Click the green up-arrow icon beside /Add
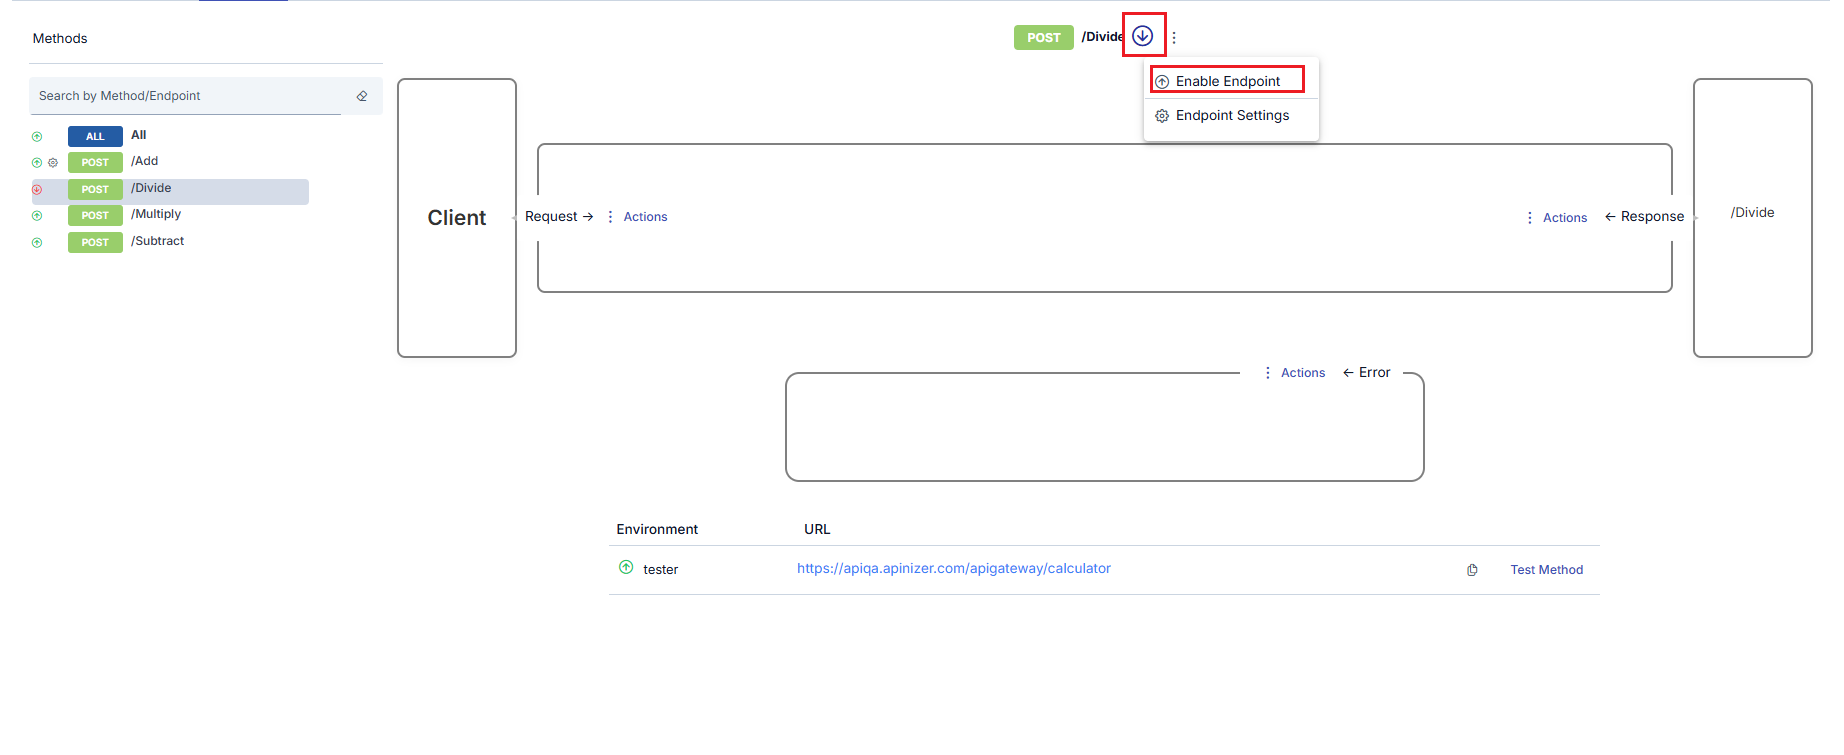The height and width of the screenshot is (755, 1844). [37, 162]
